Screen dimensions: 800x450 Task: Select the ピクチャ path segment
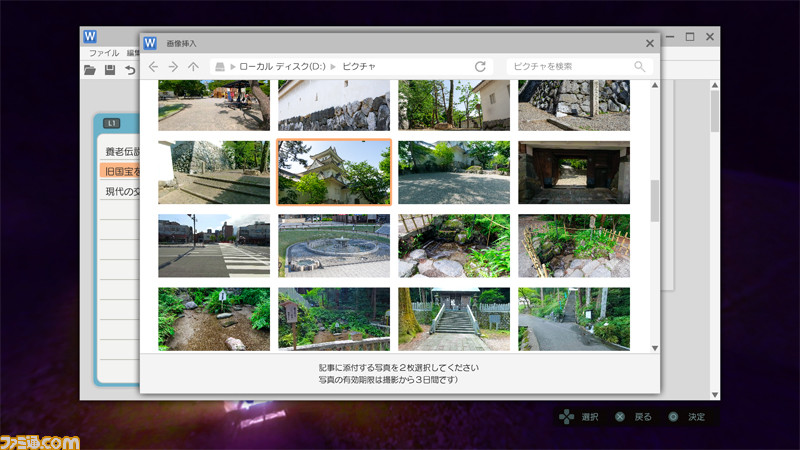[359, 66]
